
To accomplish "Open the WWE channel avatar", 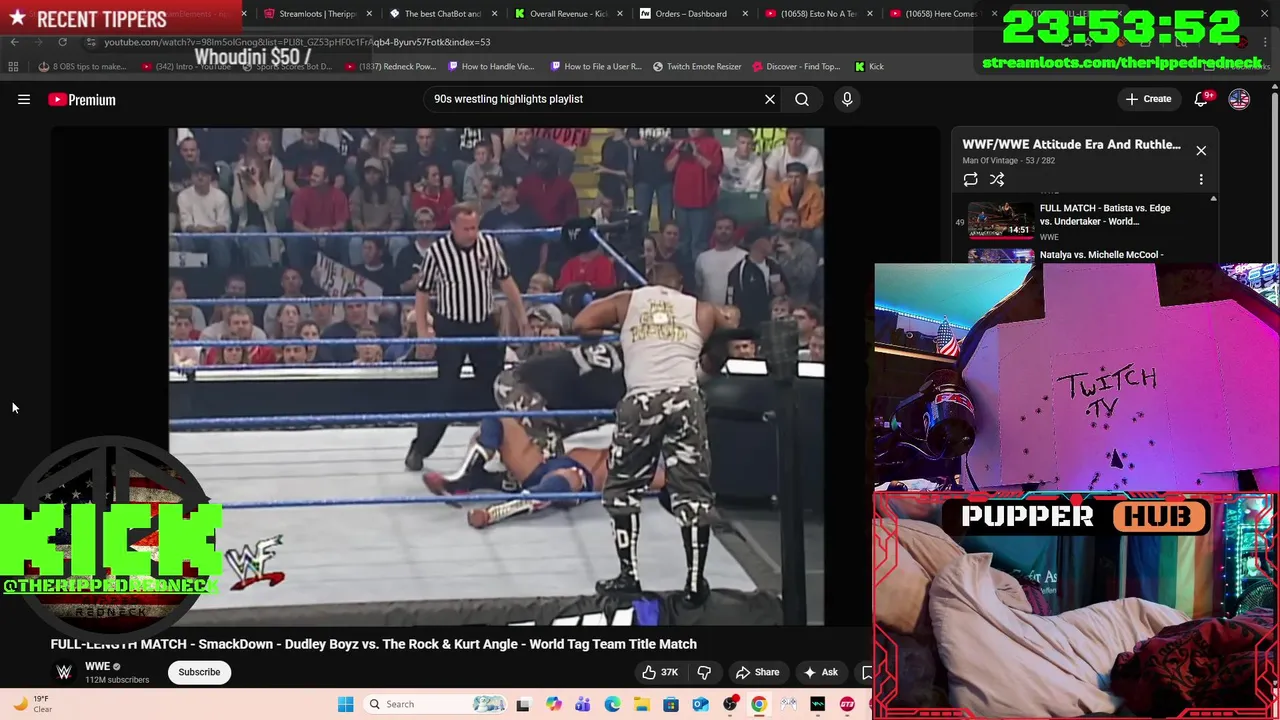I will 64,672.
